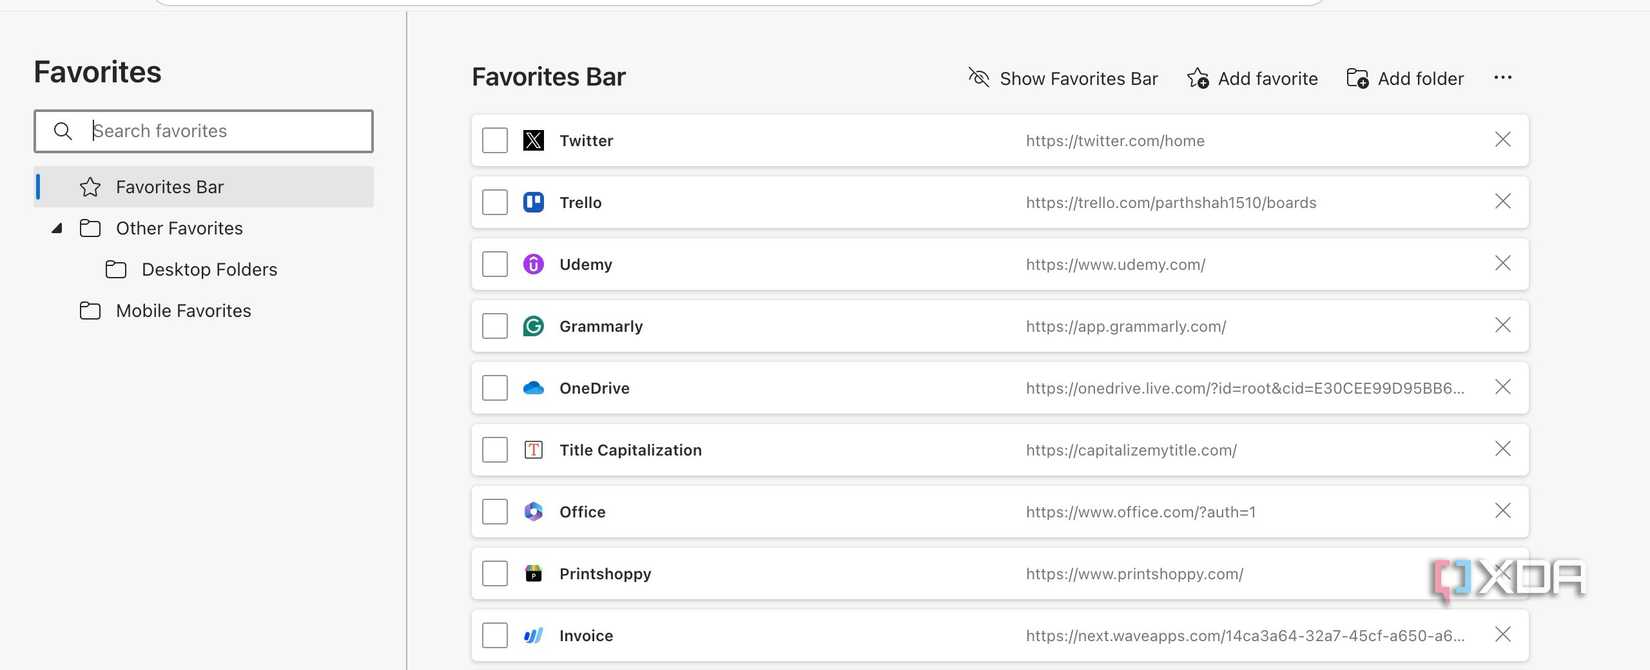Click the Office favicon
Screen dimensions: 1650x670
534,512
